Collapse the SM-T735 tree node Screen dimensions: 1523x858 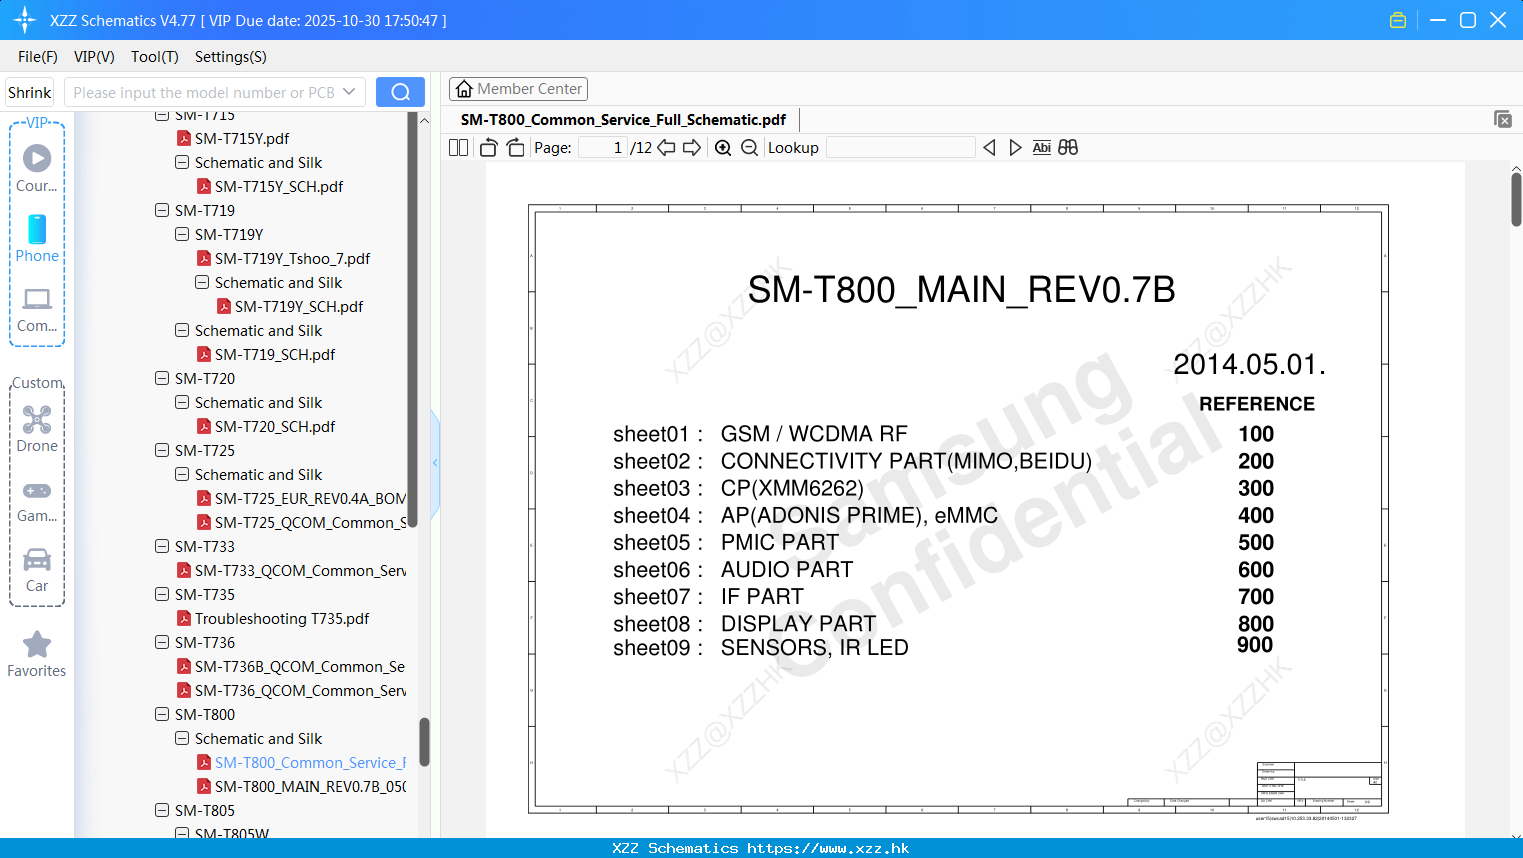coord(162,594)
